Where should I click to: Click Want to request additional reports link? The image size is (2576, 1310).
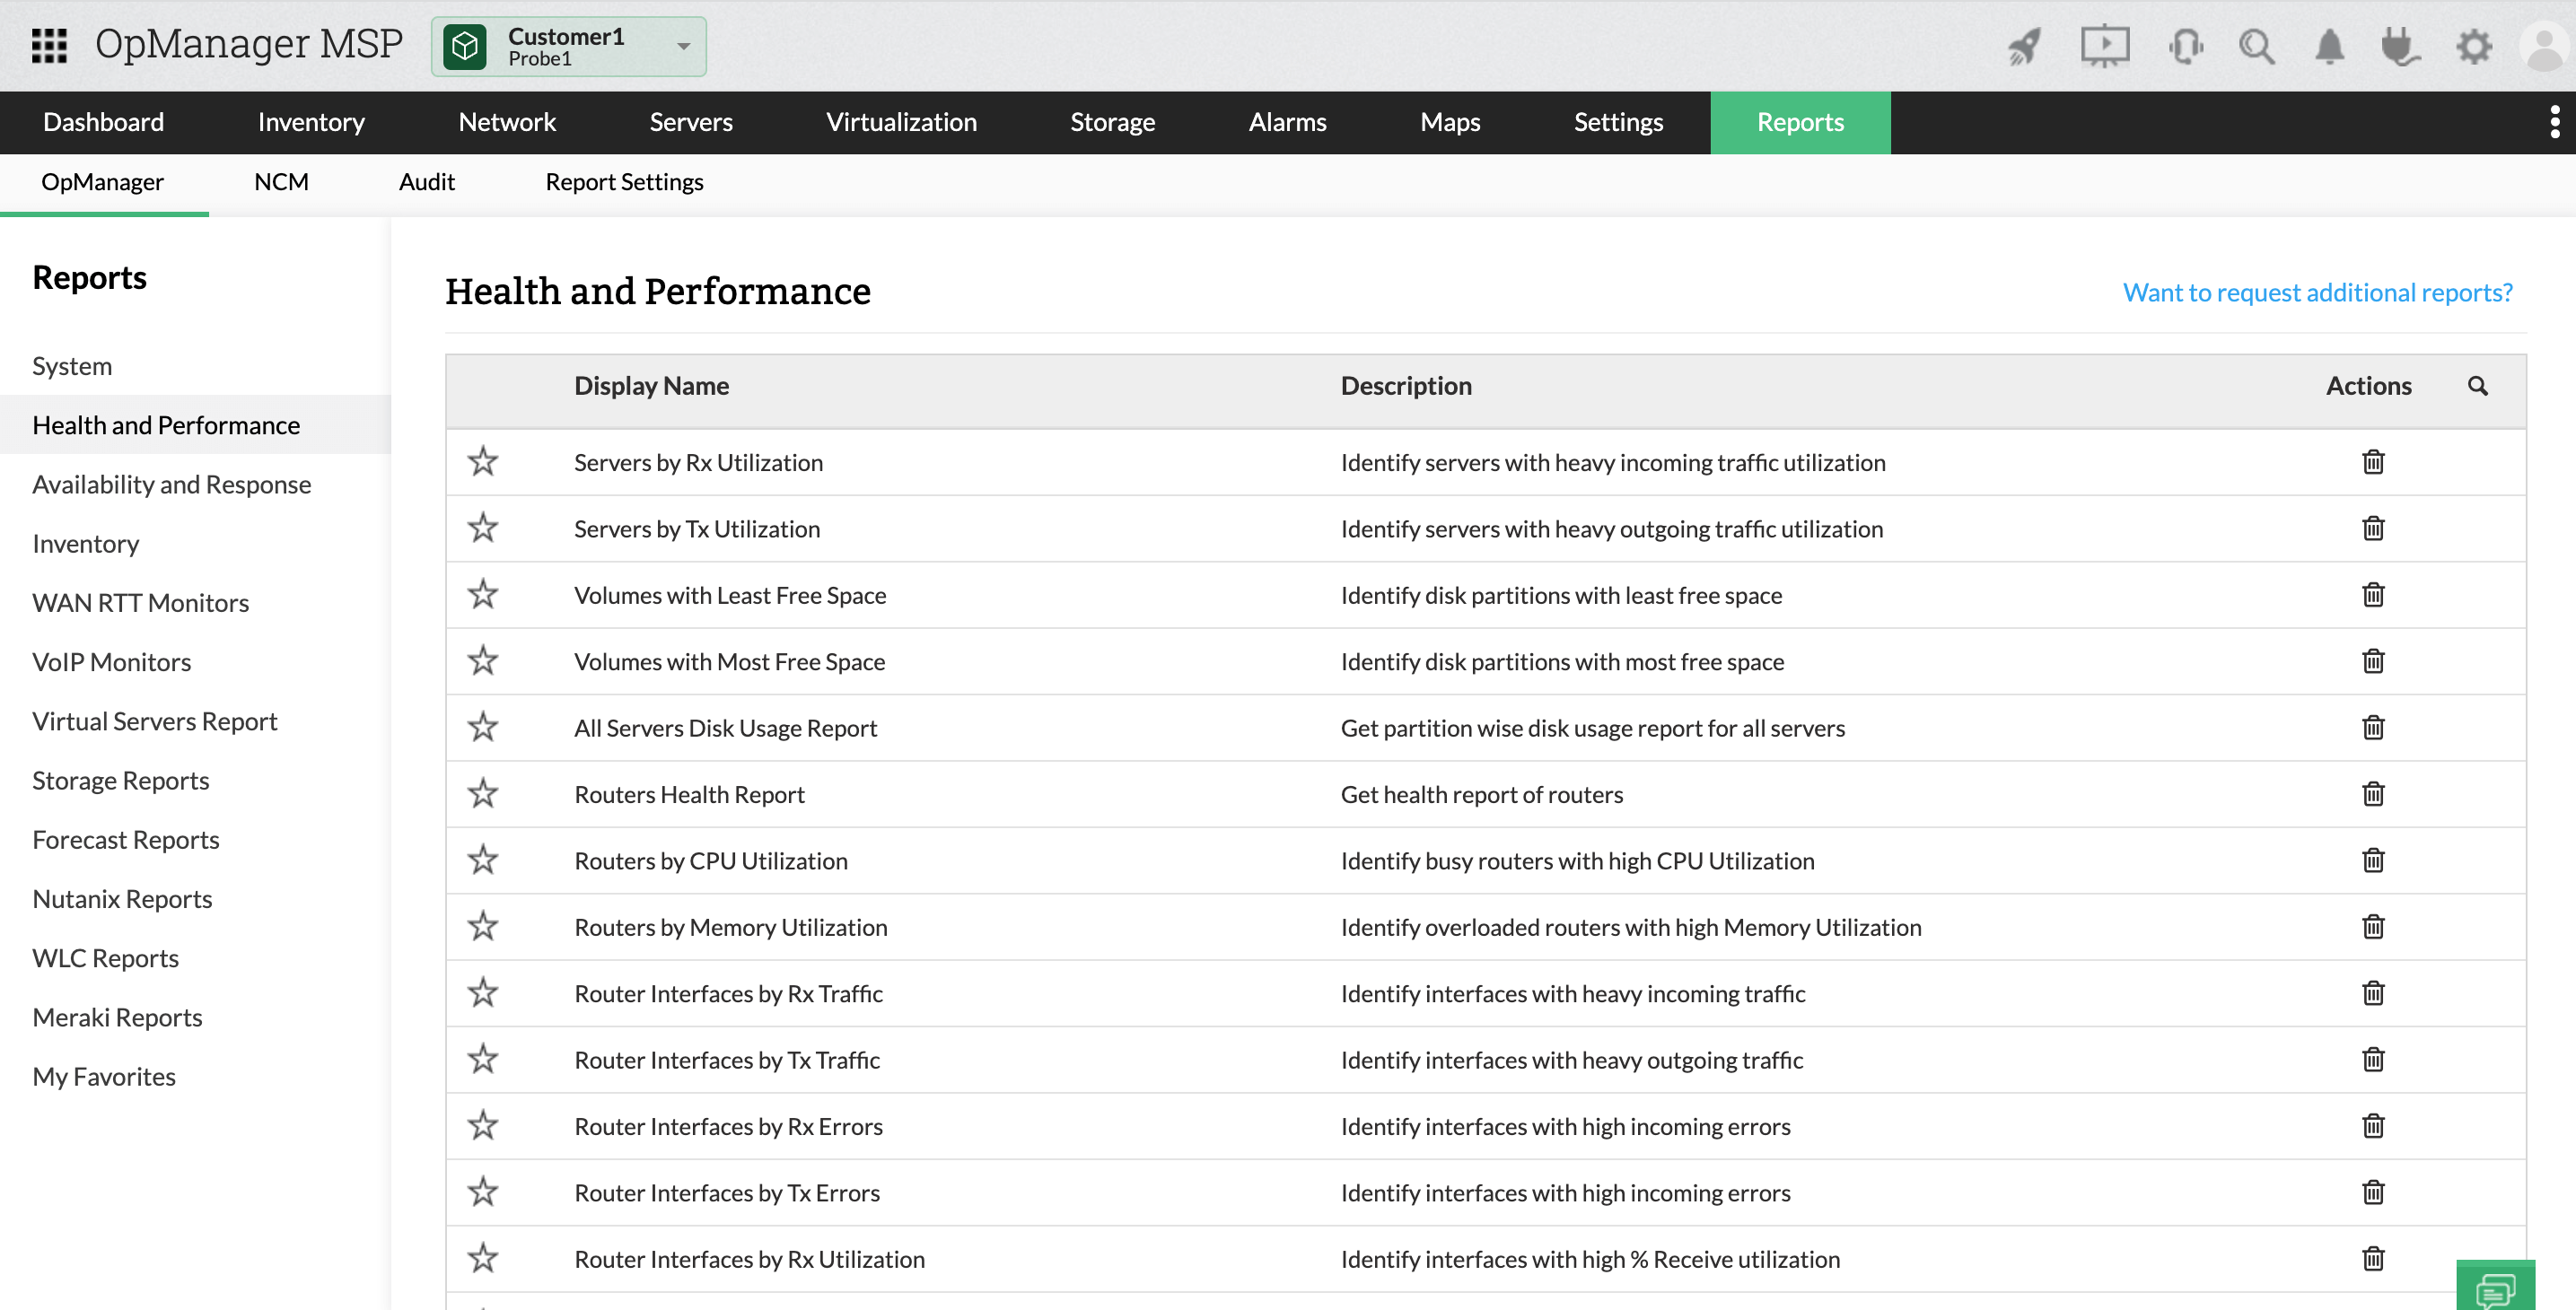(x=2317, y=292)
